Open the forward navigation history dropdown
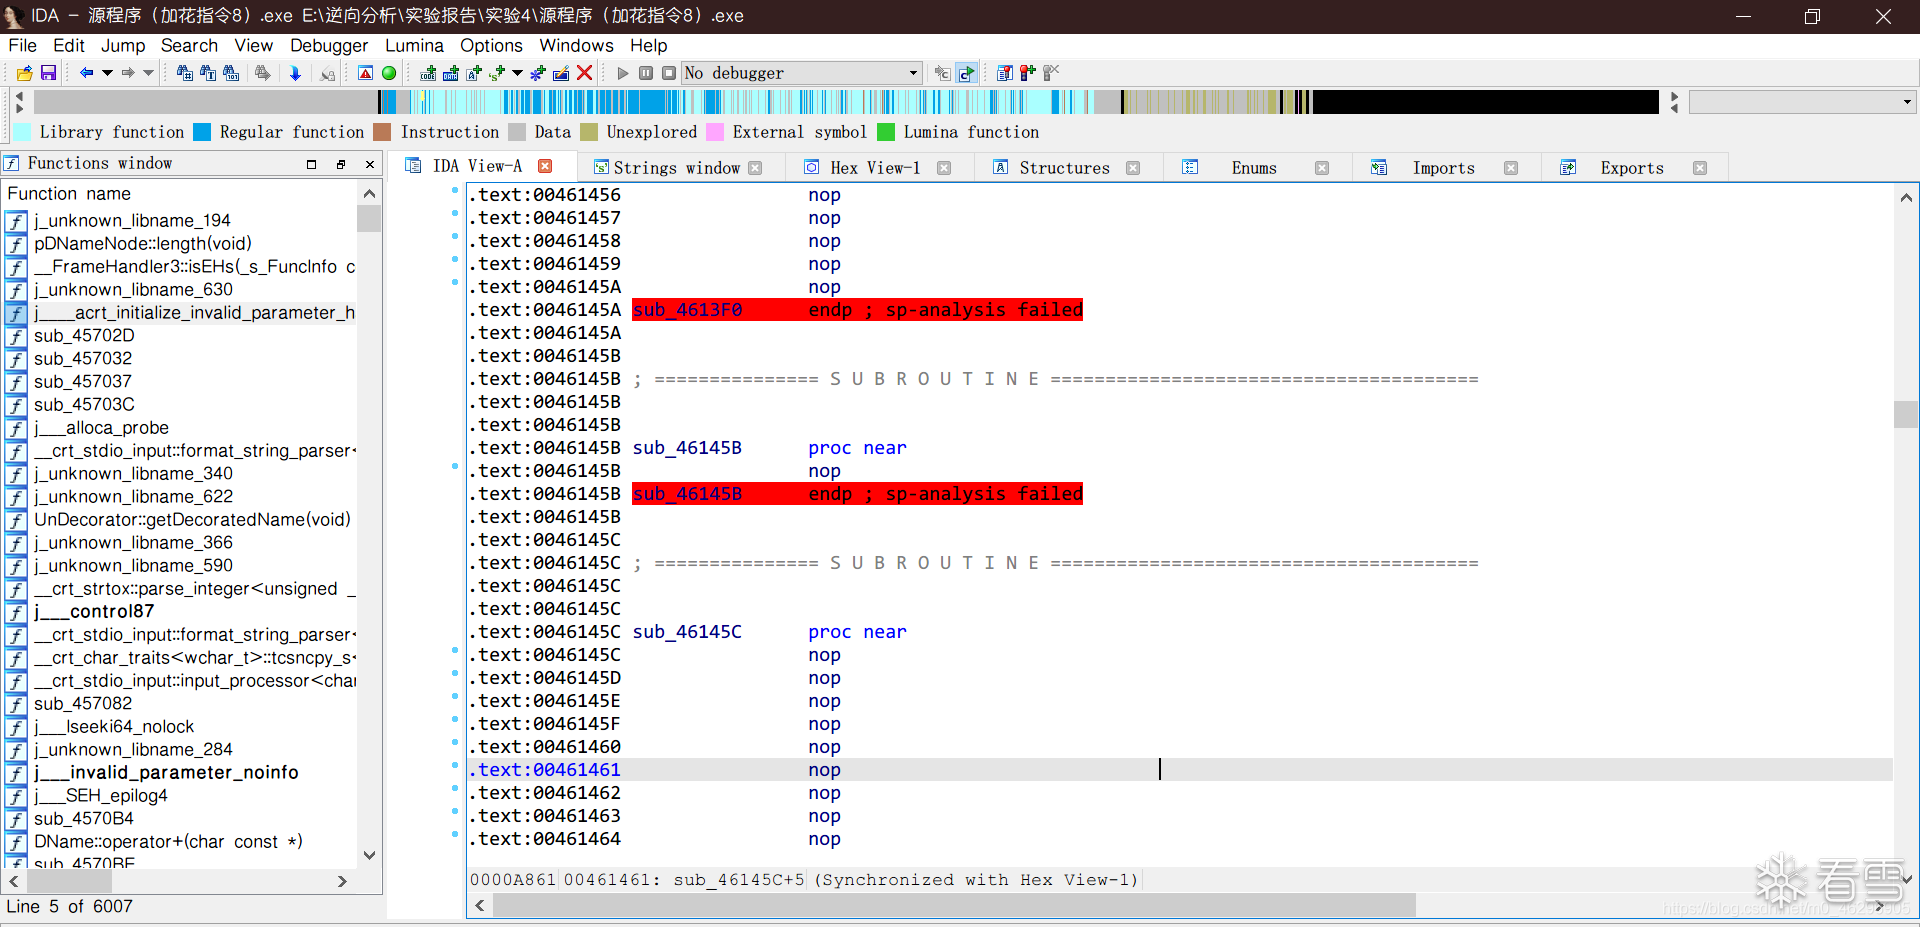 (x=149, y=73)
